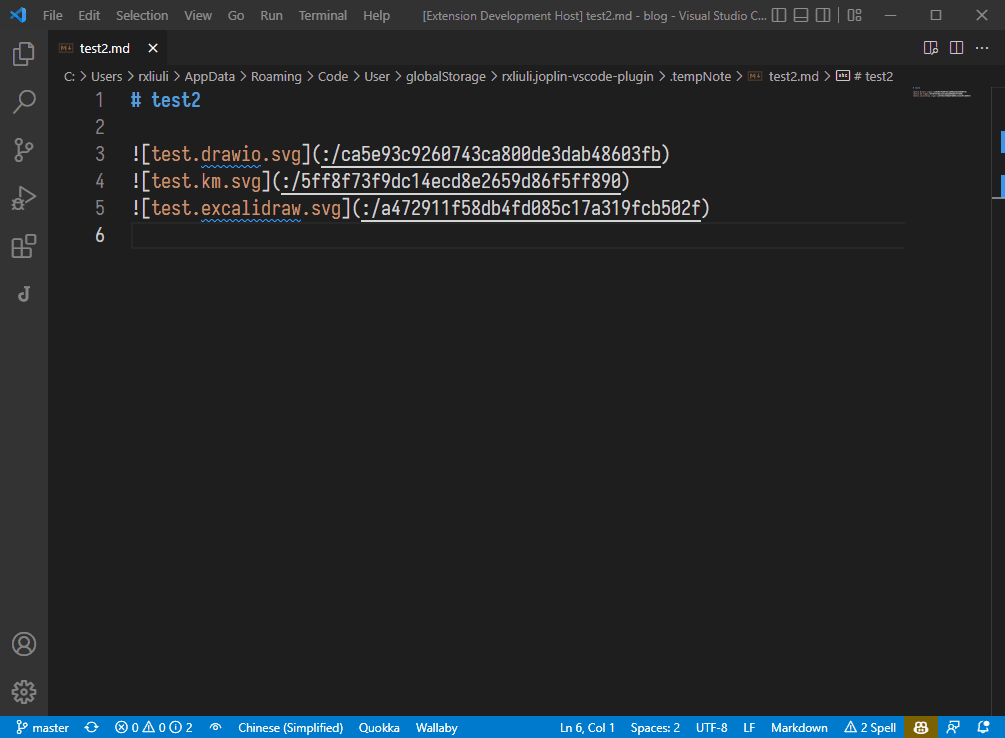Change the UTF-8 file encoding

pyautogui.click(x=711, y=728)
